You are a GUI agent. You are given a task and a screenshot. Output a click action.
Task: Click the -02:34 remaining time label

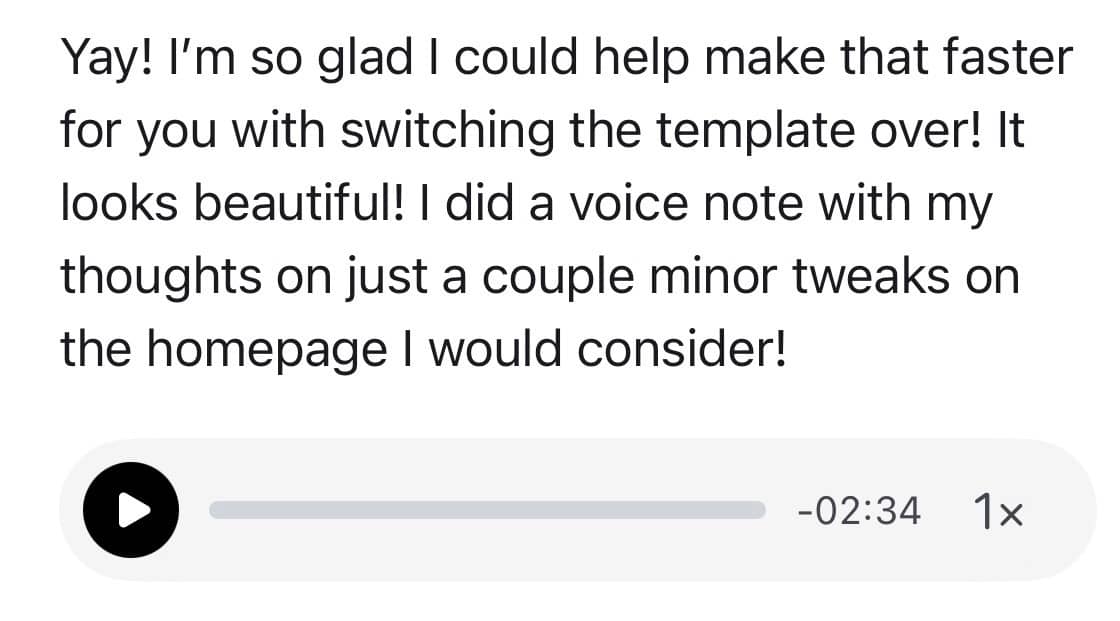pos(859,511)
